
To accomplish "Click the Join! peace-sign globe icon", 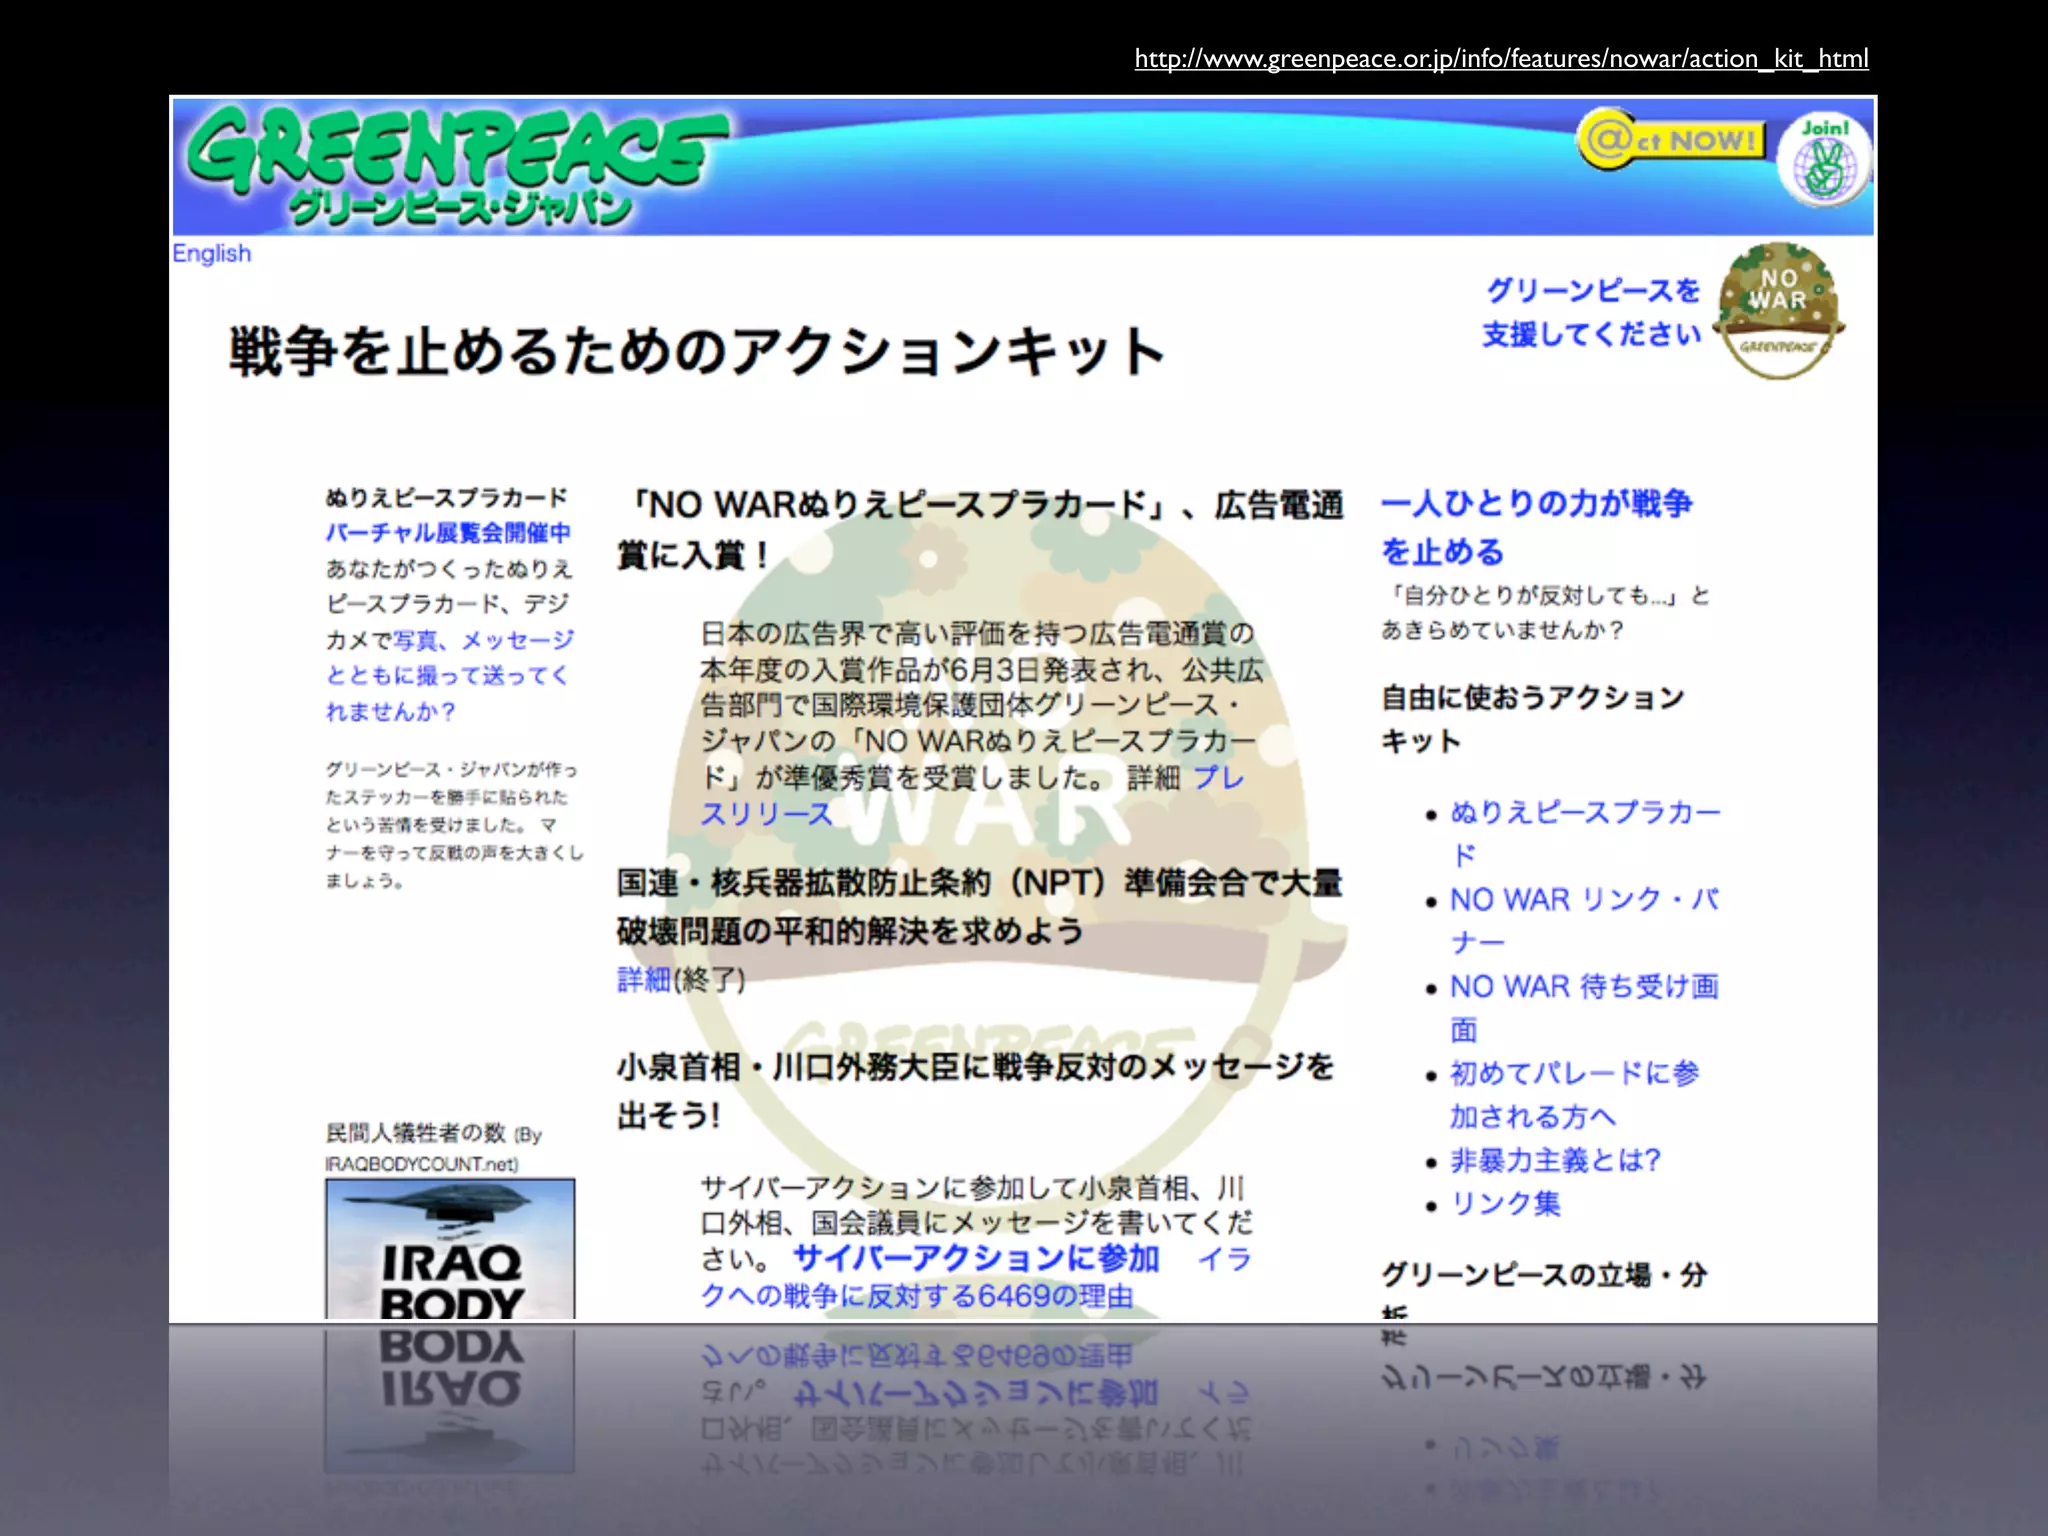I will 1824,160.
